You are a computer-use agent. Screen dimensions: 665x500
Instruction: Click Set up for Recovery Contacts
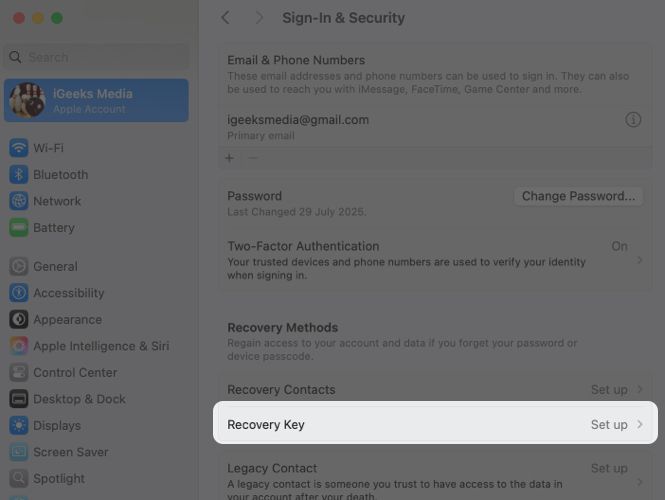609,390
